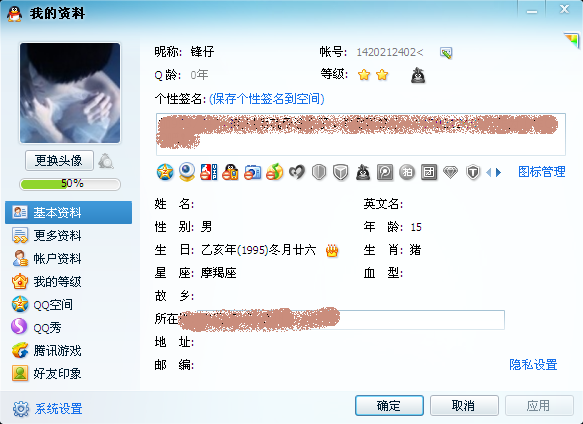Viewport: 583px width, 424px height.
Task: Click the grey heart wings badge icon
Action: (297, 172)
